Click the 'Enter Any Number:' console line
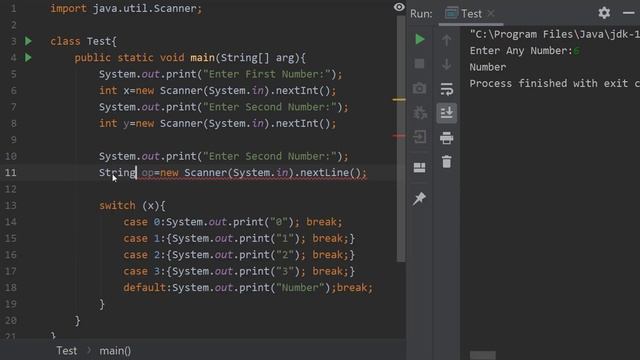The image size is (640, 360). click(524, 51)
